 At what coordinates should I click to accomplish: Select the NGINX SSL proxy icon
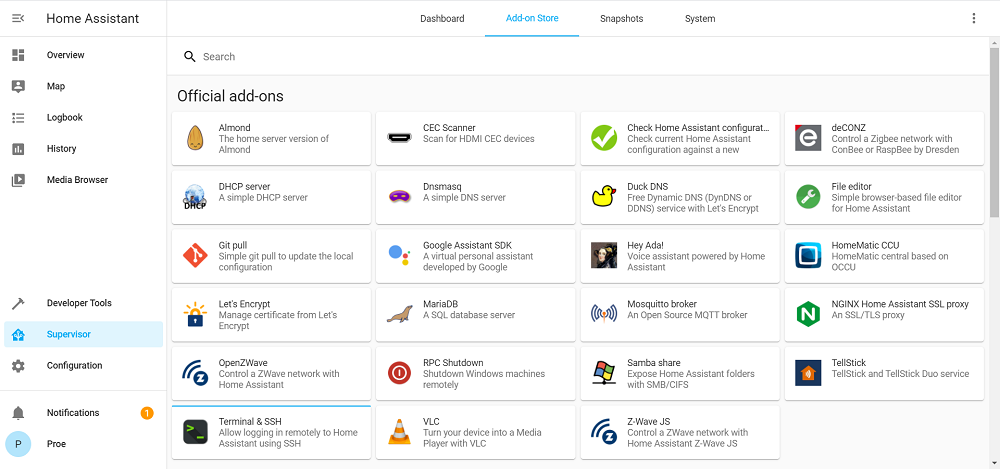click(x=808, y=315)
